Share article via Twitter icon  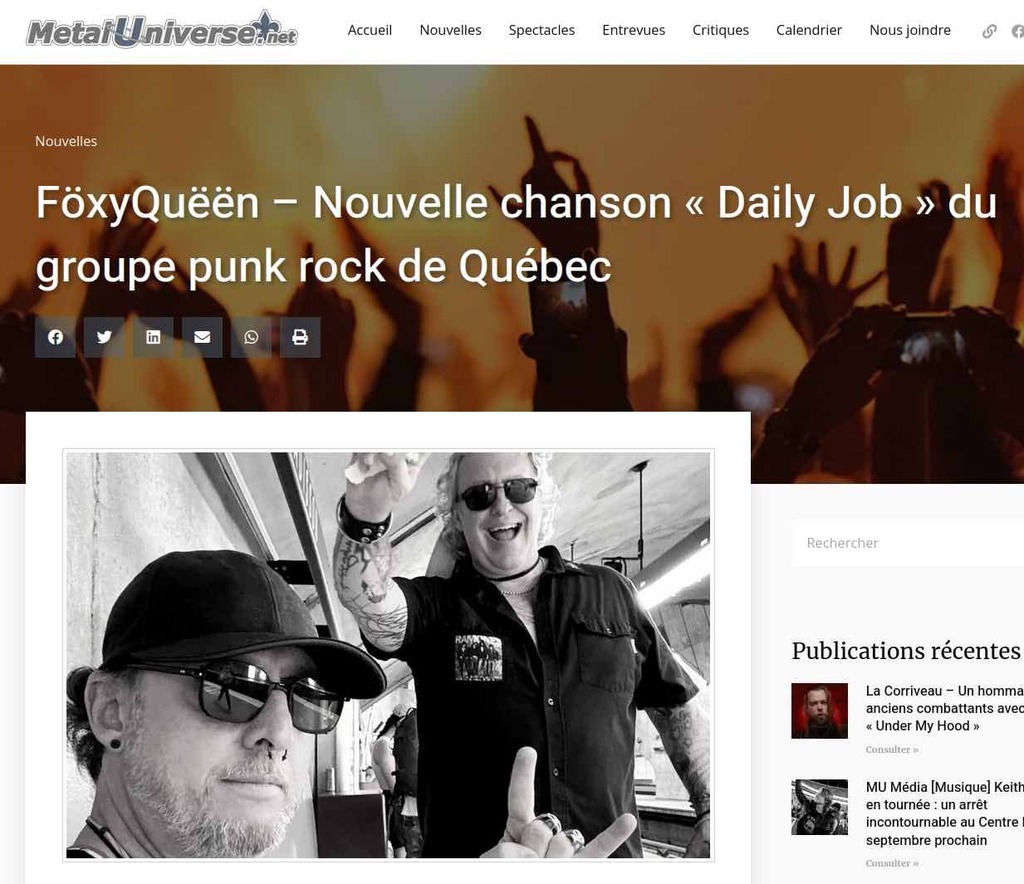[104, 338]
